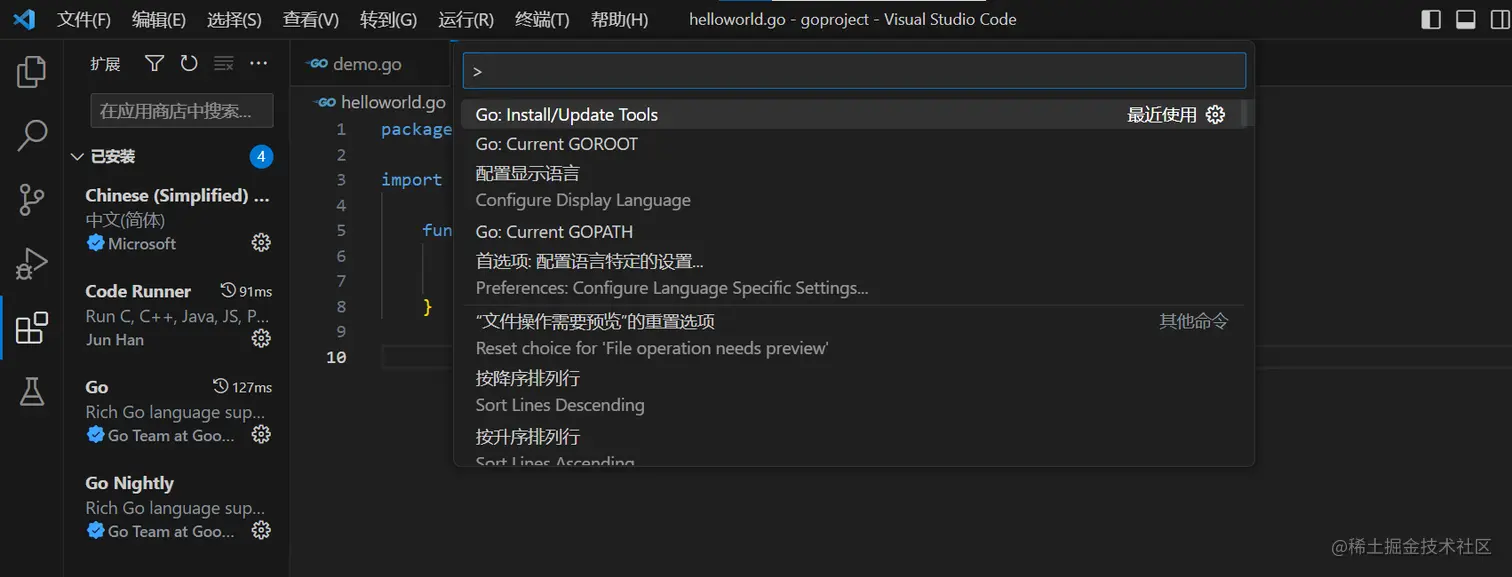Click the 扩展 panel title
This screenshot has width=1512, height=577.
coord(105,64)
